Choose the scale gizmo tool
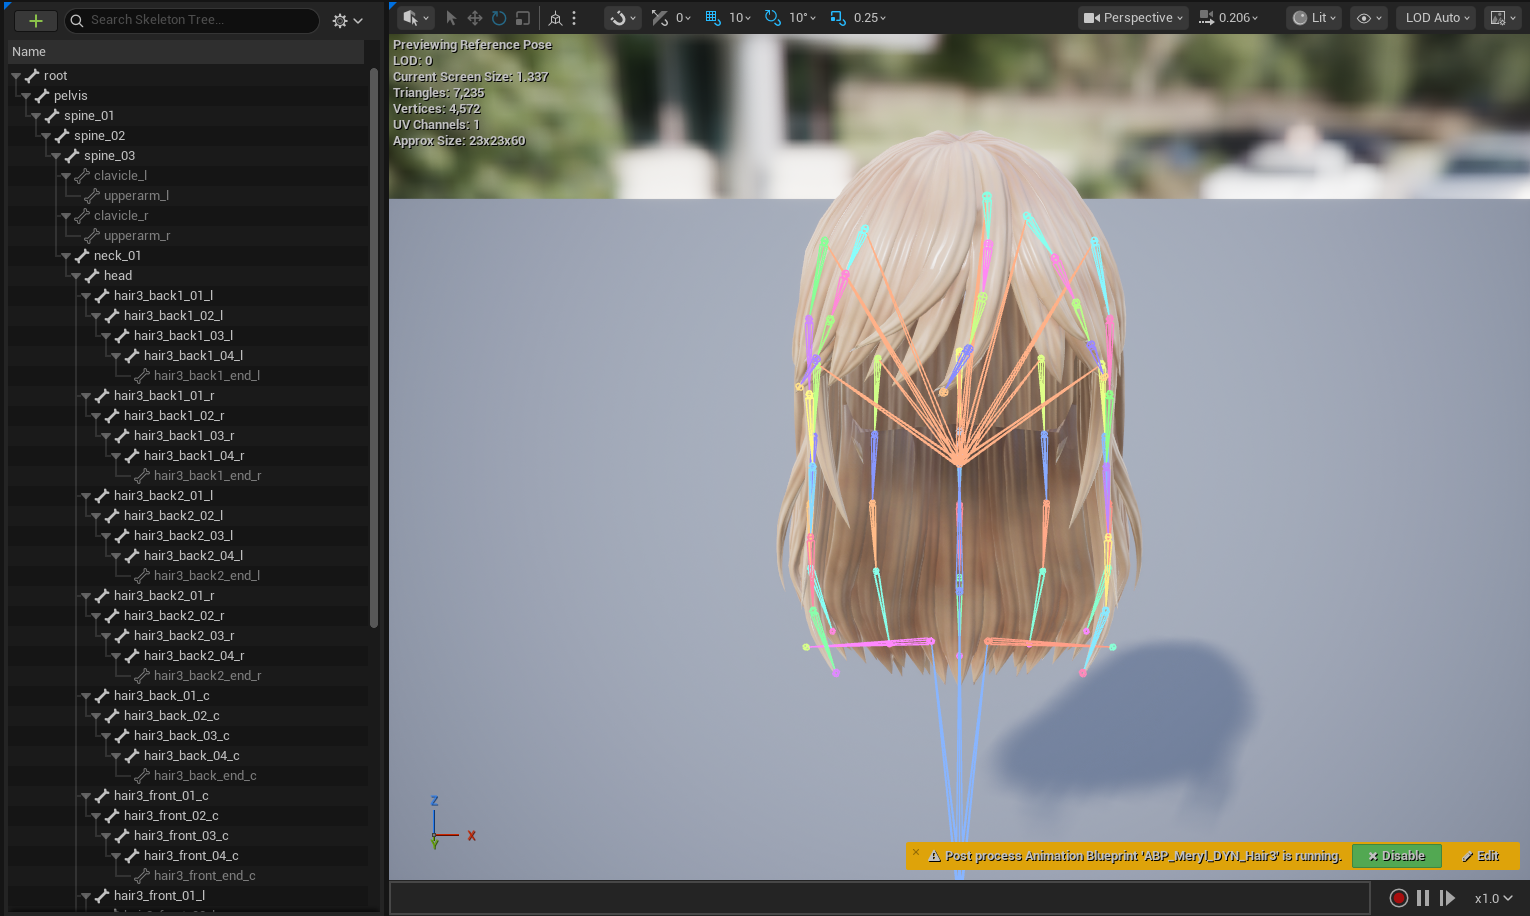Screen dimensions: 1530x916 click(522, 18)
